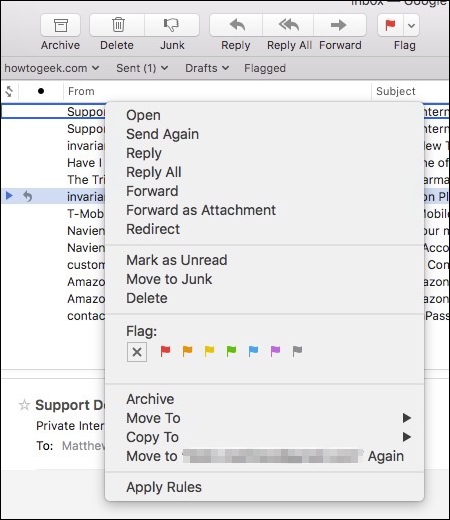Click the Archive toolbar icon
Viewport: 450px width, 520px height.
tap(60, 25)
